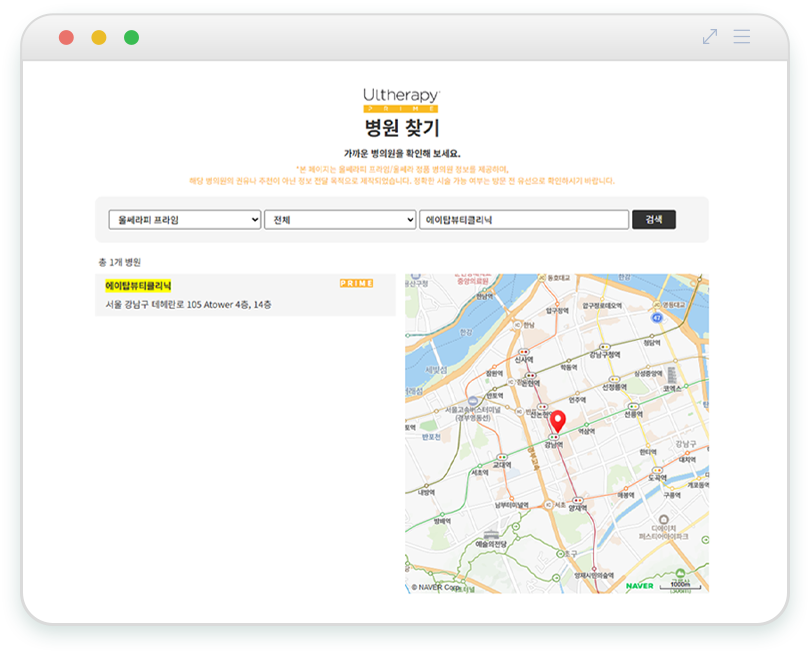Image resolution: width=811 pixels, height=654 pixels.
Task: Open the 울쎄라피 프라임 dropdown
Action: pyautogui.click(x=184, y=220)
